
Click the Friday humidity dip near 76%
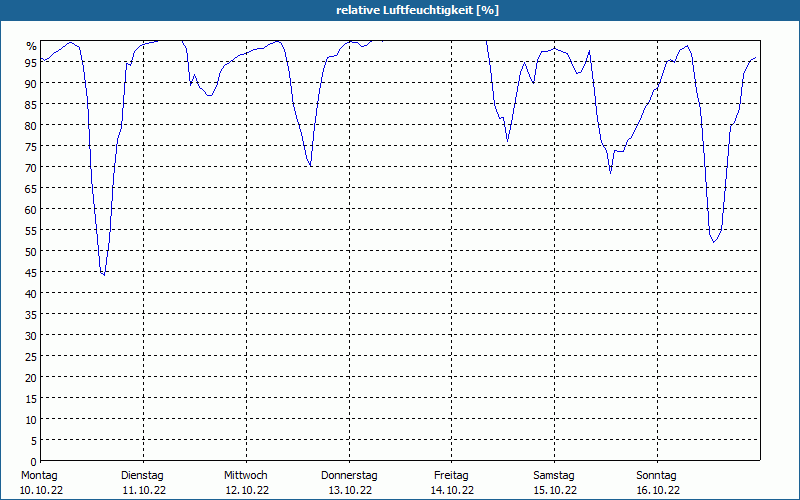(507, 141)
